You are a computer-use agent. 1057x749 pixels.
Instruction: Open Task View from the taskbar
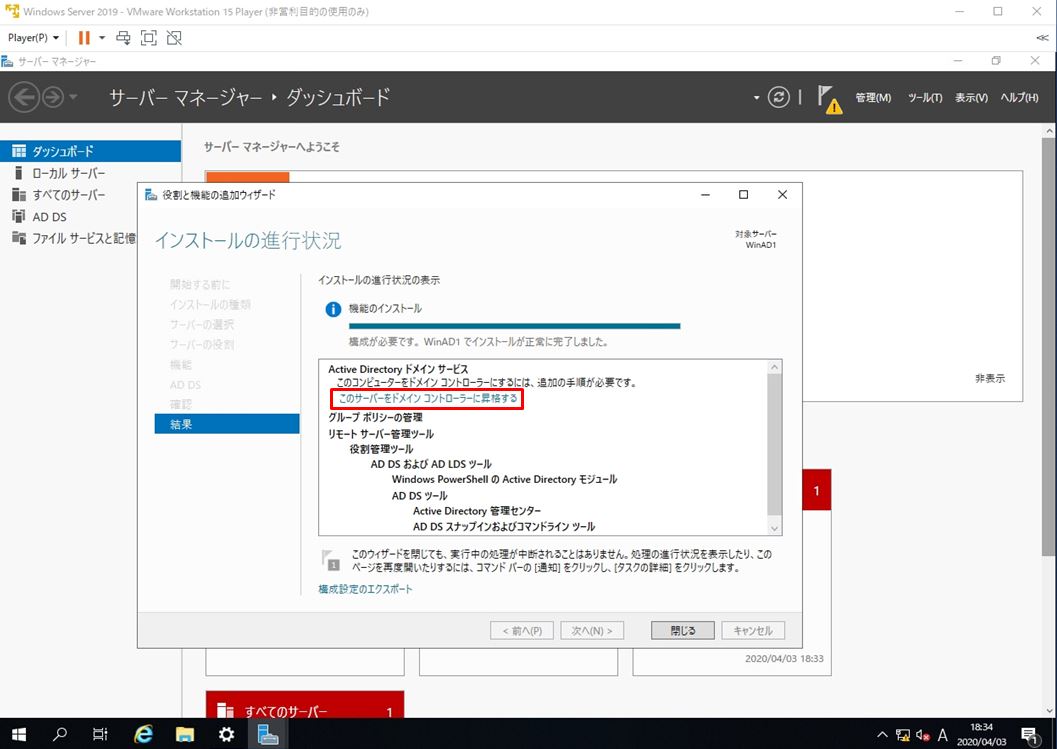100,734
